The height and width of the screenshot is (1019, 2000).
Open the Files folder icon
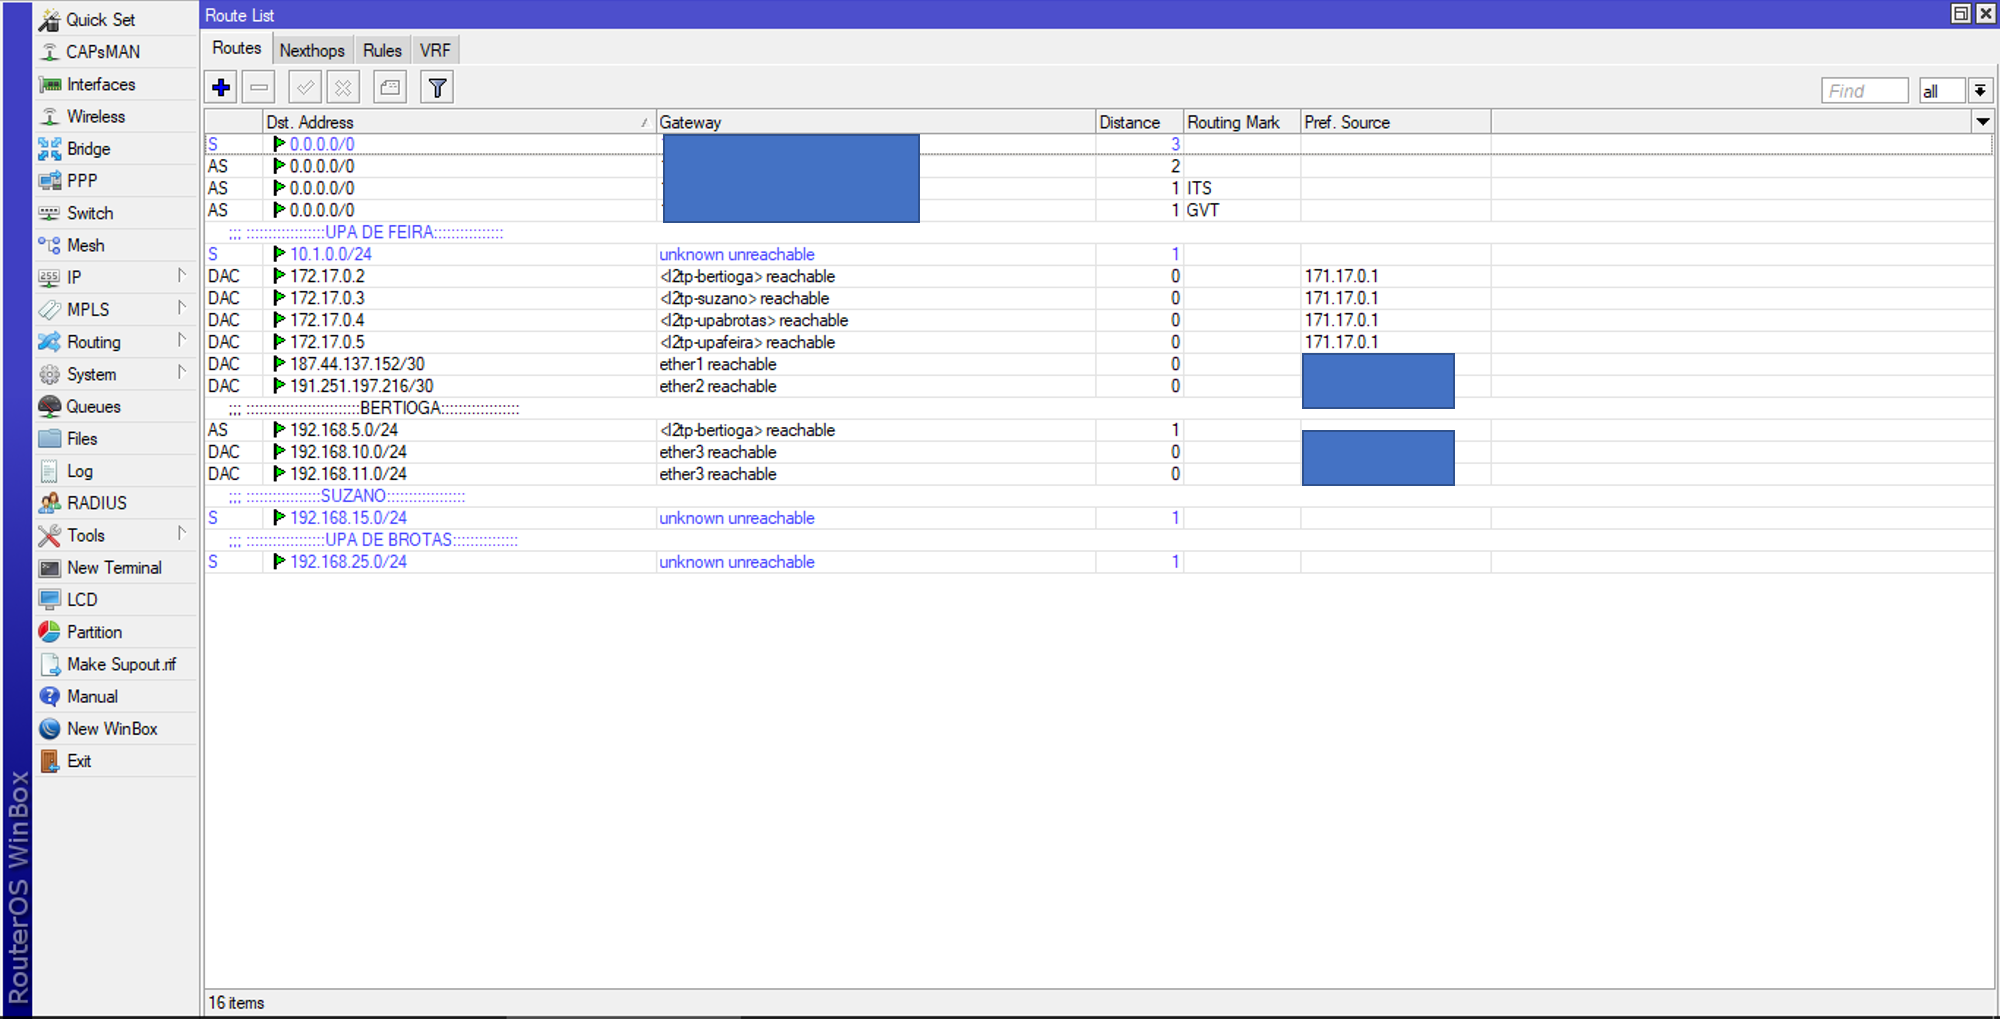[49, 439]
